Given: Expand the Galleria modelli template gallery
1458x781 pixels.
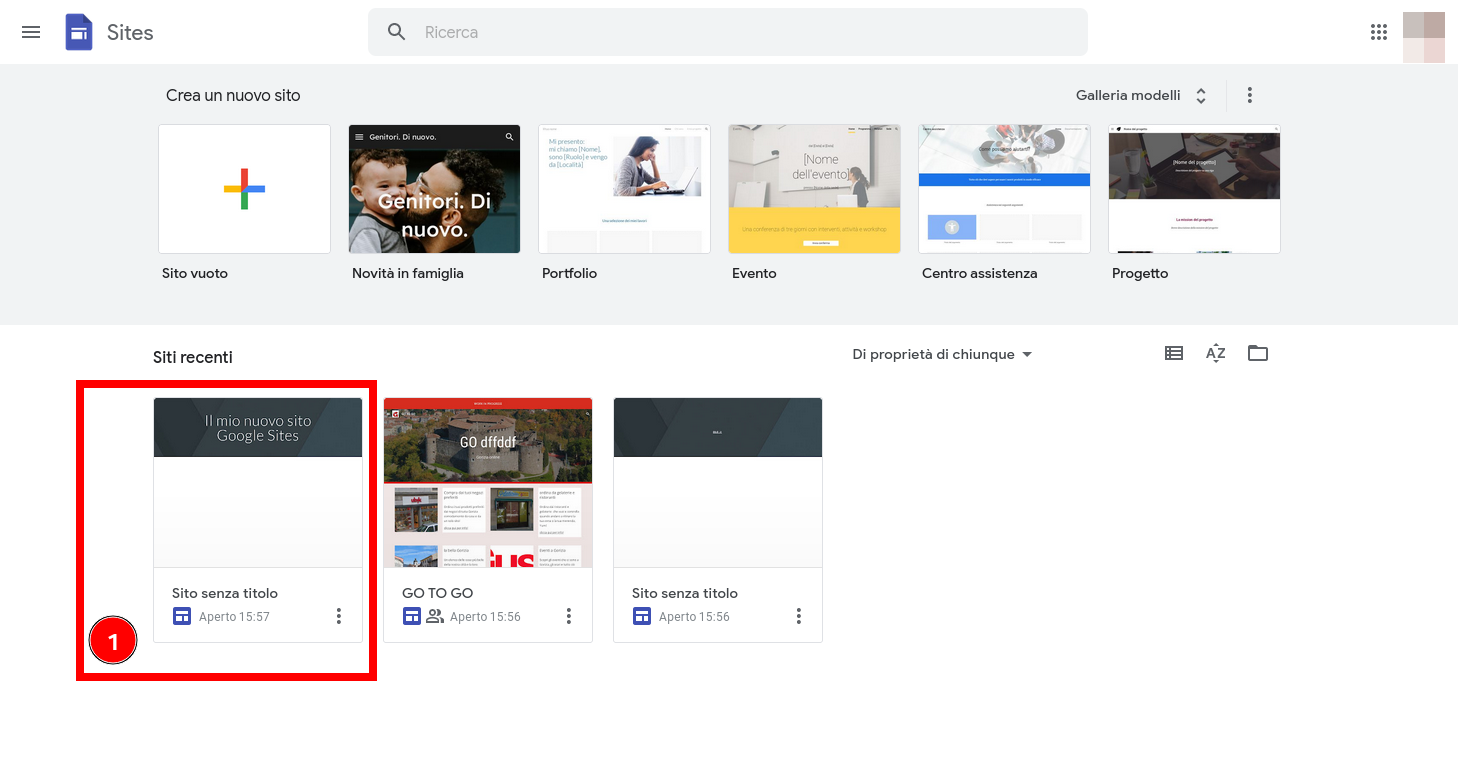Looking at the screenshot, I should pos(1142,95).
